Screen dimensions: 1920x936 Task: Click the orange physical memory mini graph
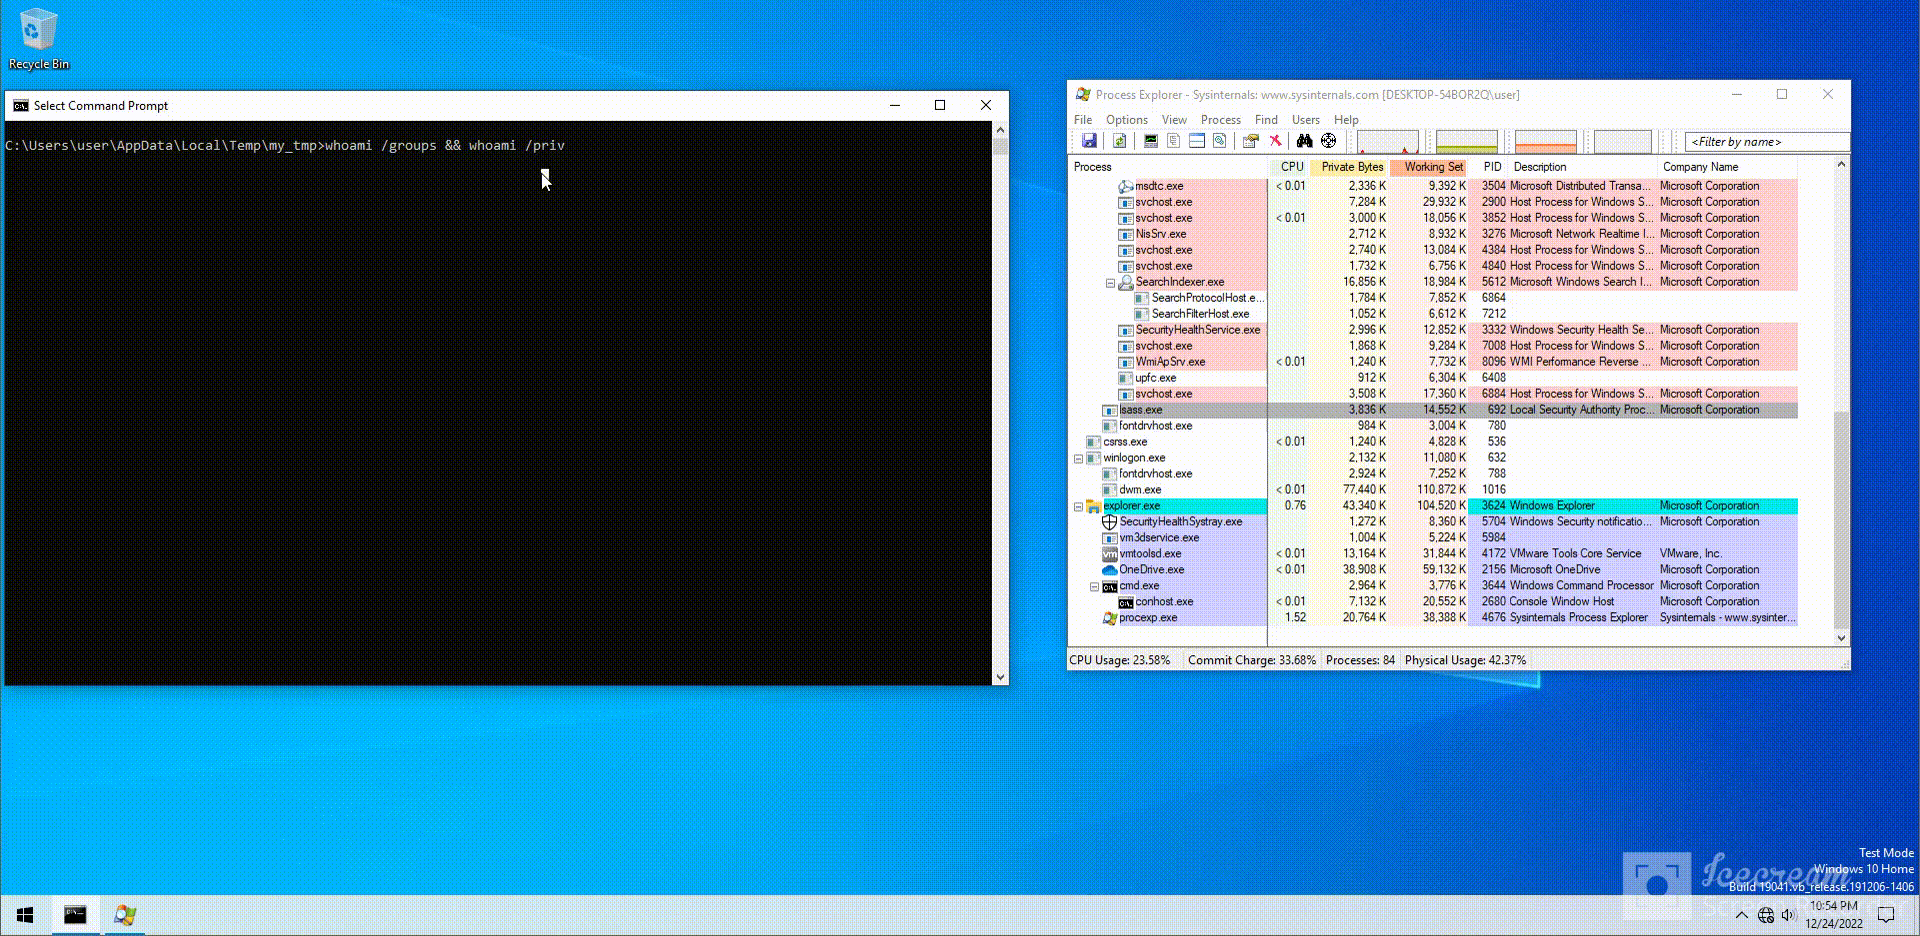(x=1545, y=142)
